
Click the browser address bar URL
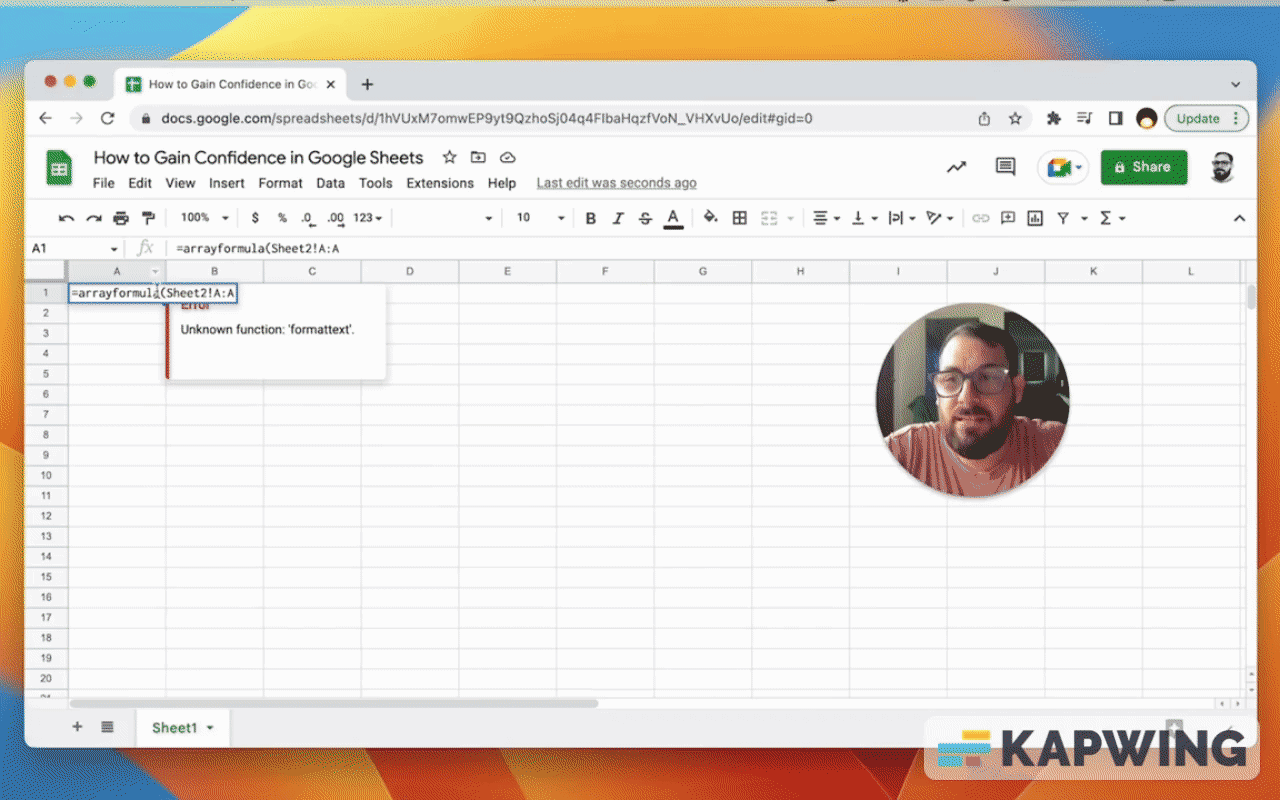click(x=487, y=118)
